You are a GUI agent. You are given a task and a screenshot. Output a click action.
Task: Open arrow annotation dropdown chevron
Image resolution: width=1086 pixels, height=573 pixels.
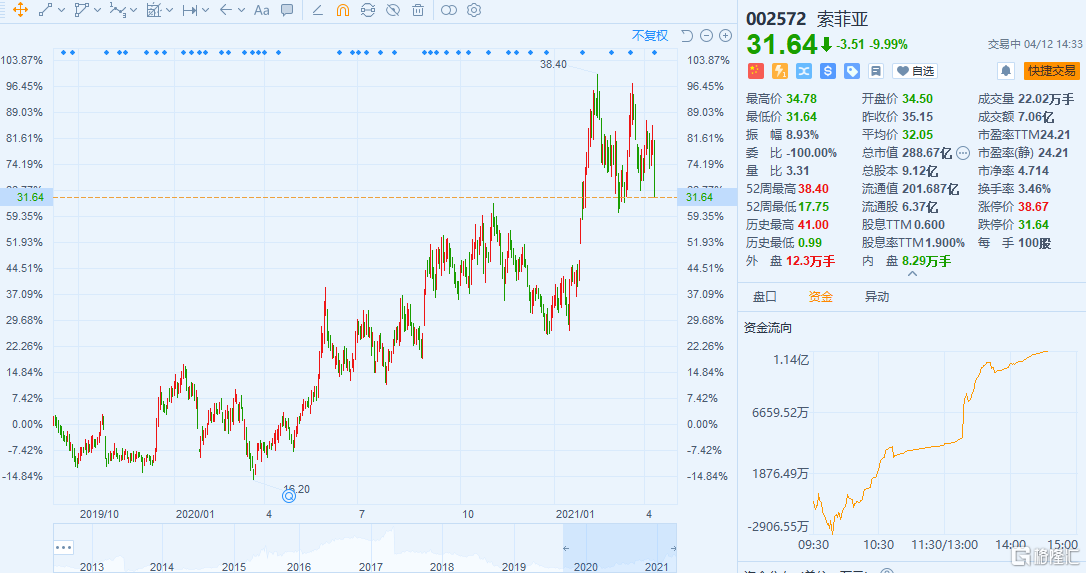pyautogui.click(x=242, y=10)
